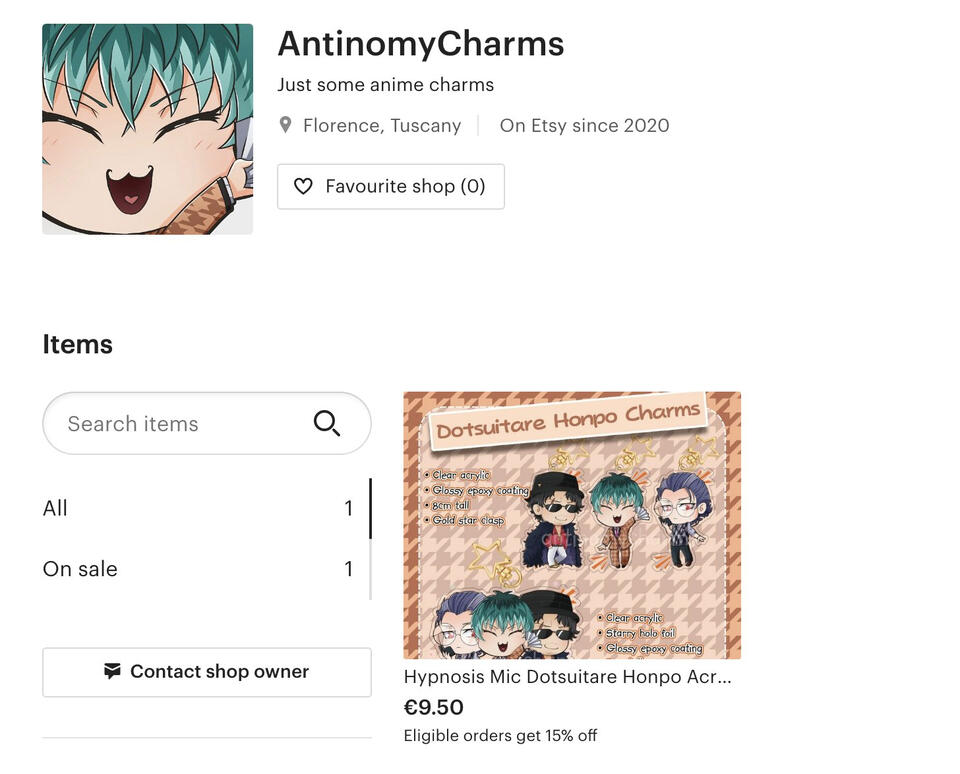This screenshot has height=774, width=960.
Task: Click the heart icon on Favourite shop
Action: (x=303, y=186)
